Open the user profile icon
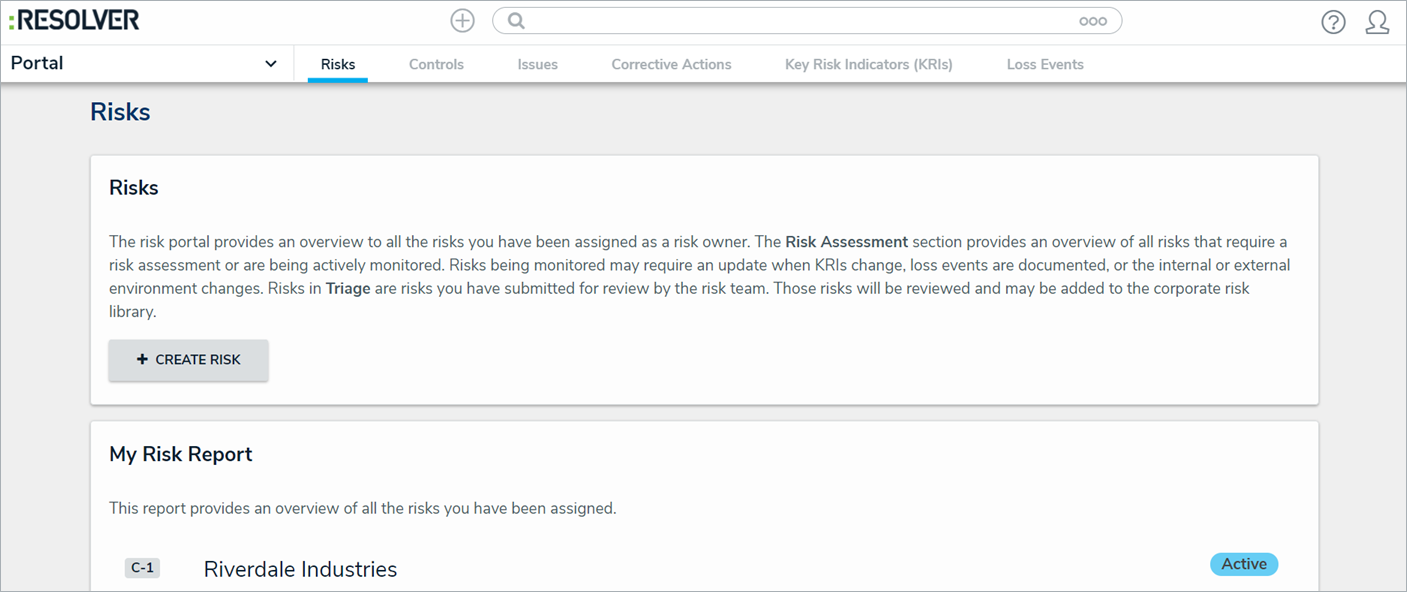This screenshot has height=592, width=1407. point(1377,22)
